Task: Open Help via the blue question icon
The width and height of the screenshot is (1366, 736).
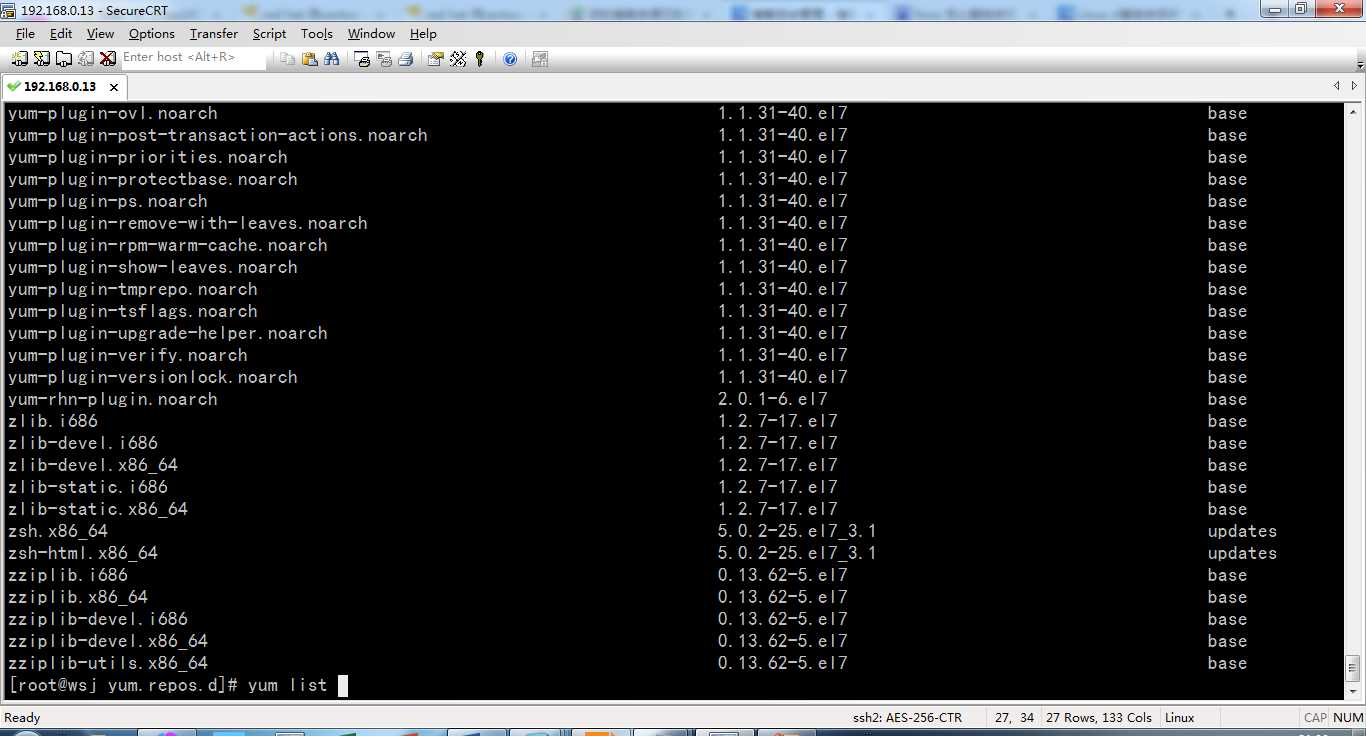Action: click(510, 59)
